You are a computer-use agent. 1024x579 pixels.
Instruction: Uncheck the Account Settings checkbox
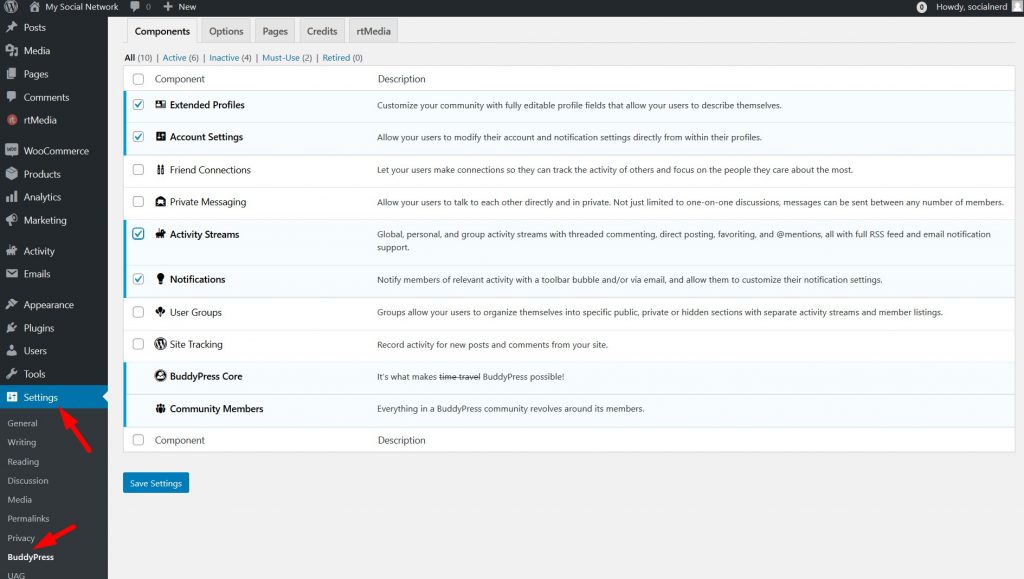[x=138, y=136]
